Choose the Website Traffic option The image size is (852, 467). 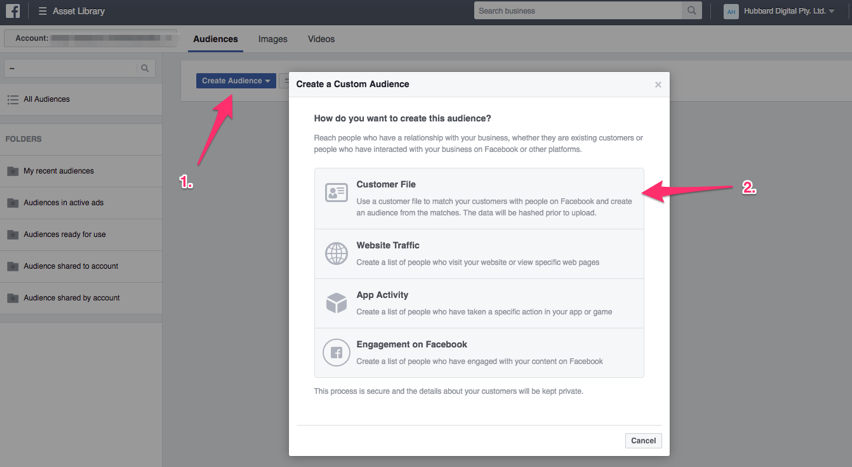pyautogui.click(x=479, y=254)
